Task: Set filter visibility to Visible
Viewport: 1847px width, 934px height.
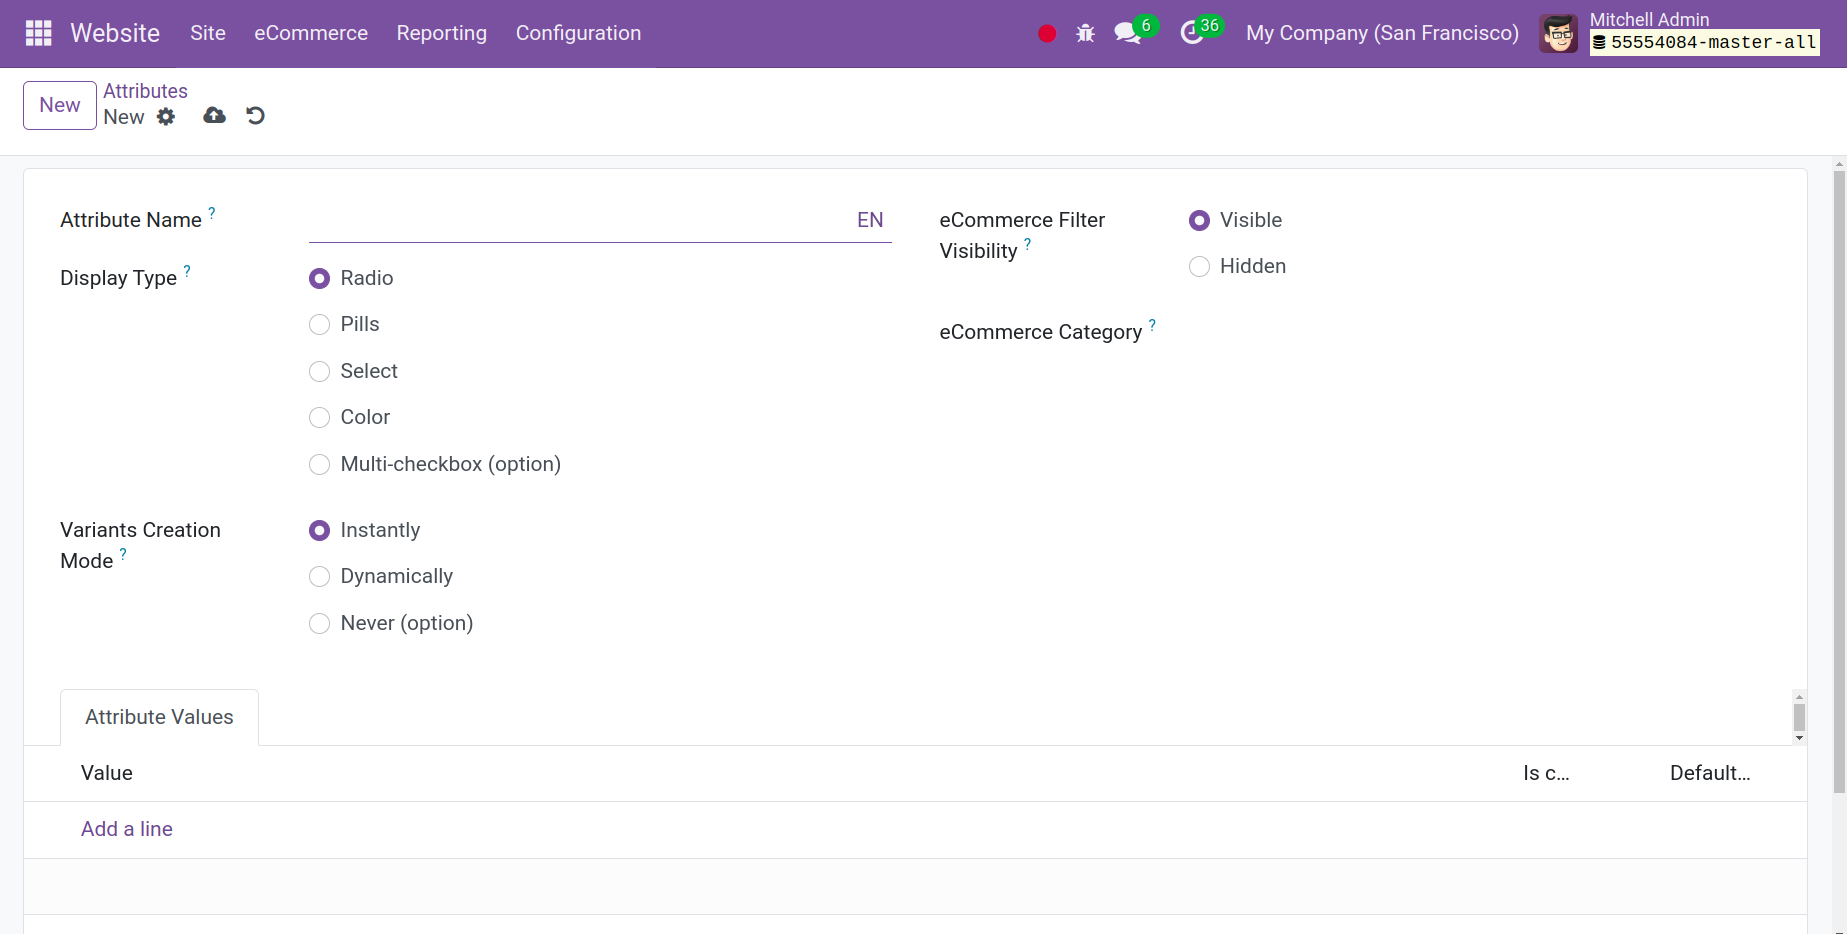Action: [x=1199, y=220]
